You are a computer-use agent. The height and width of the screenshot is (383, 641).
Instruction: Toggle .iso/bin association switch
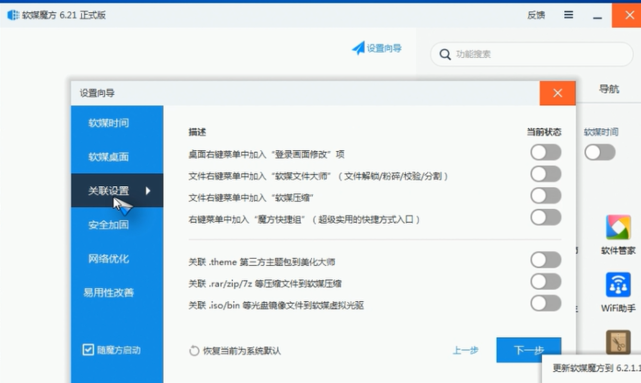pos(546,303)
